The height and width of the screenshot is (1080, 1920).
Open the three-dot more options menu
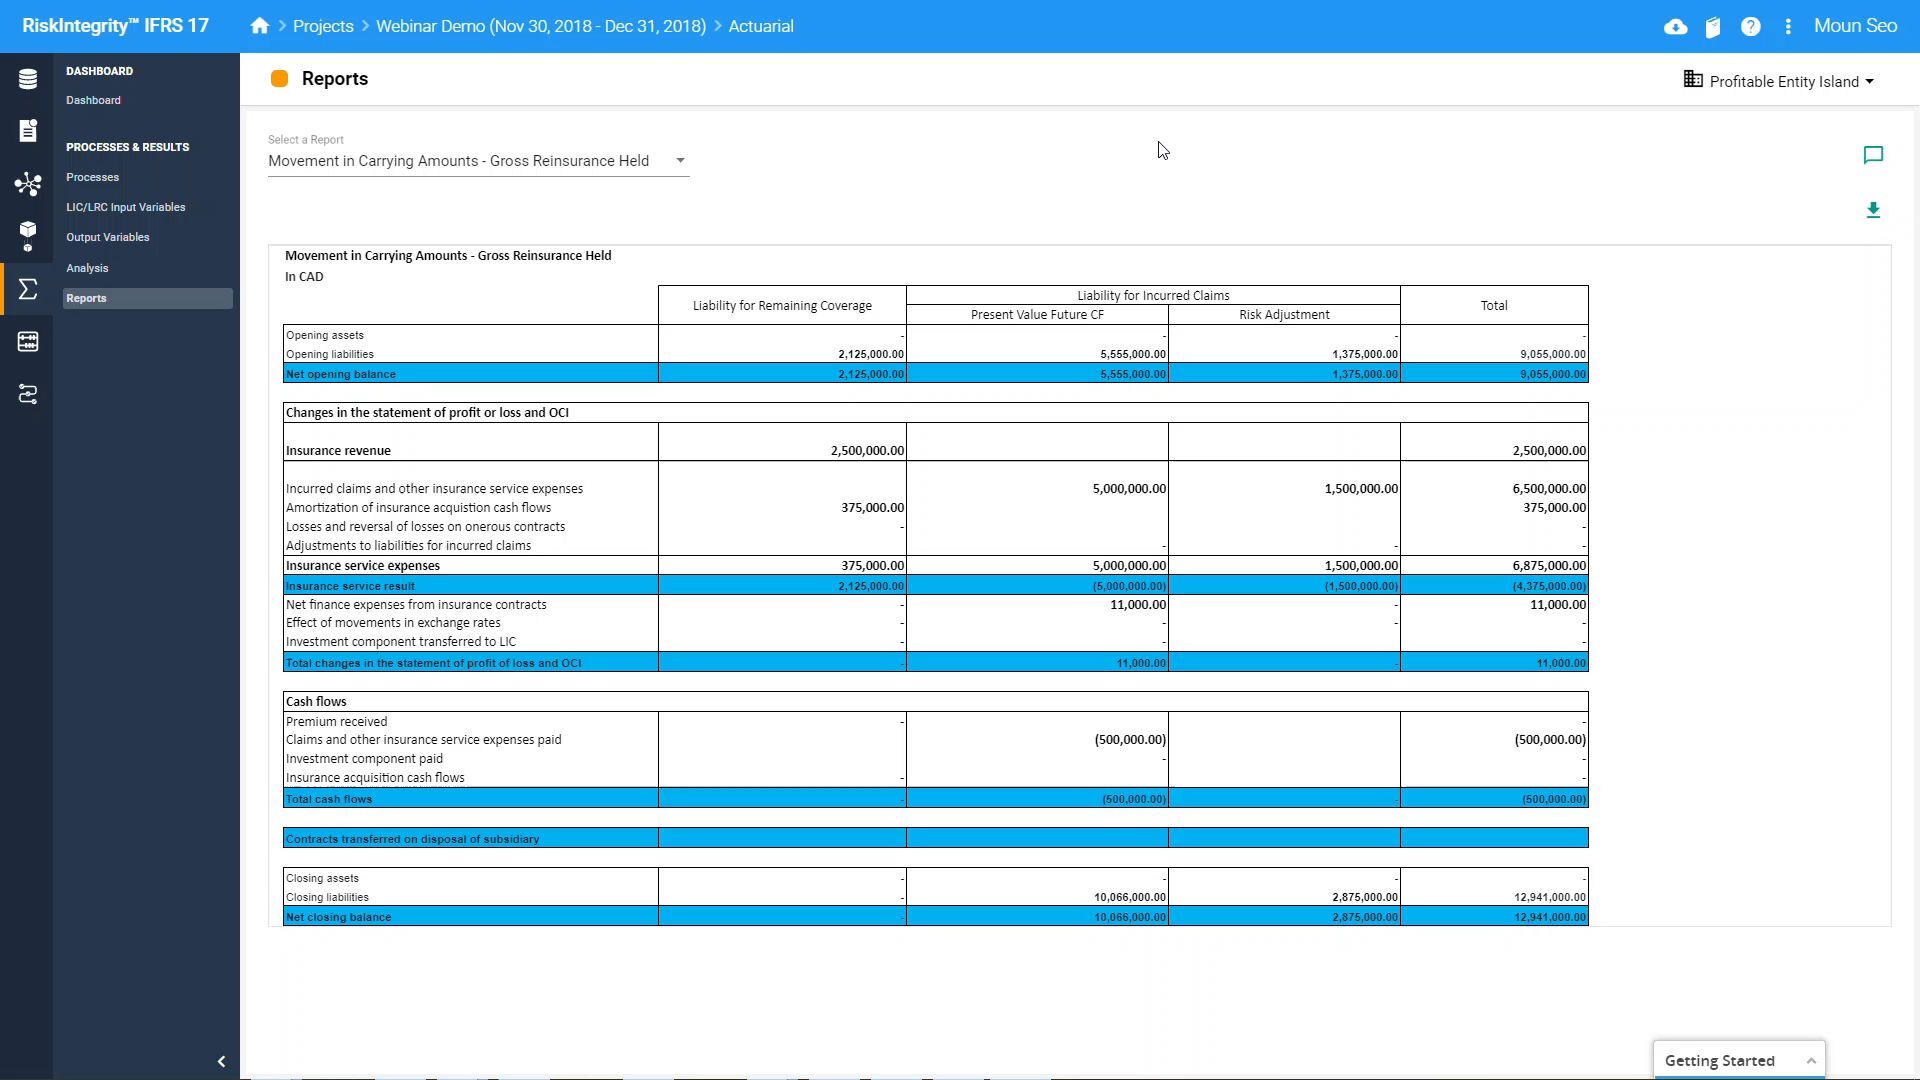click(x=1788, y=27)
